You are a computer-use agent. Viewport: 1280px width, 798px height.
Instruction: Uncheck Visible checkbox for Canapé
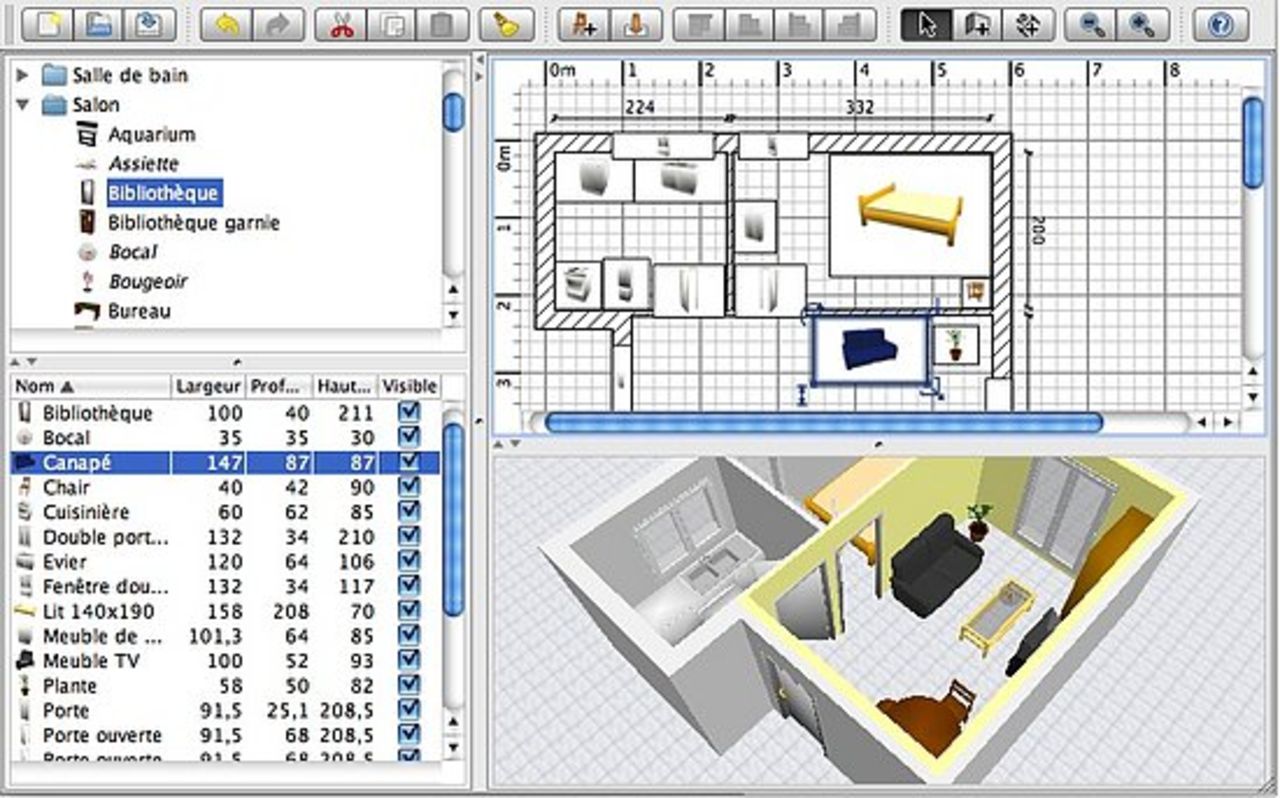point(409,462)
